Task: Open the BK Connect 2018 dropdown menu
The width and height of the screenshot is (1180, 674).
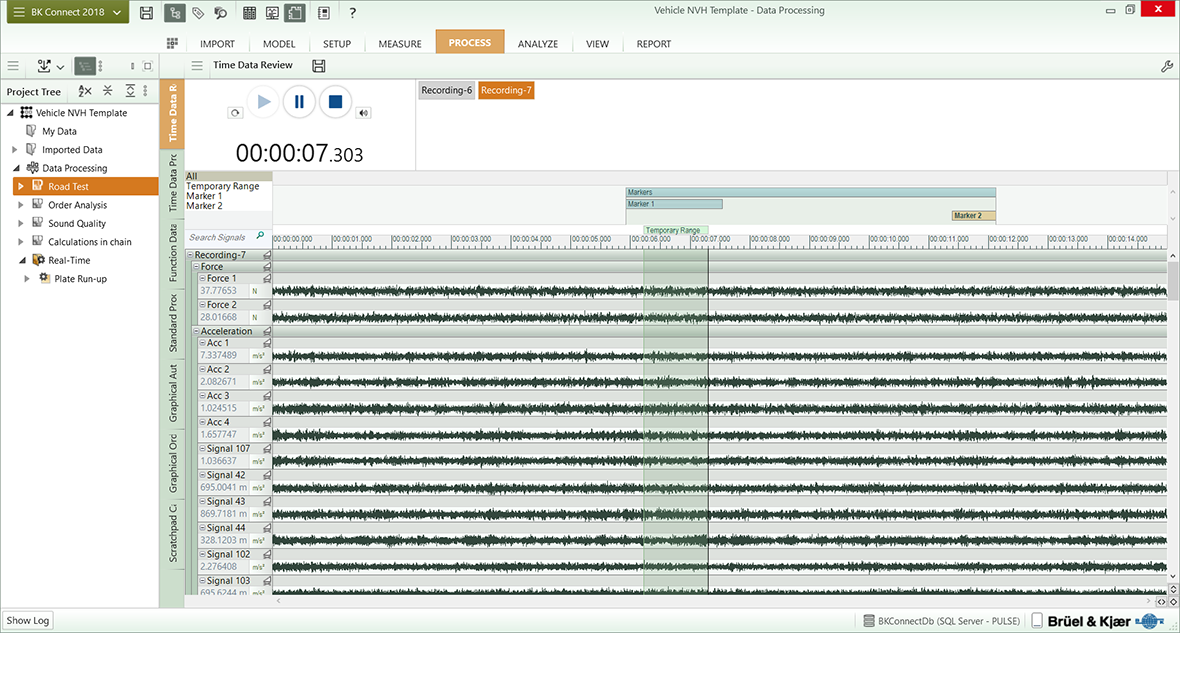Action: tap(65, 13)
